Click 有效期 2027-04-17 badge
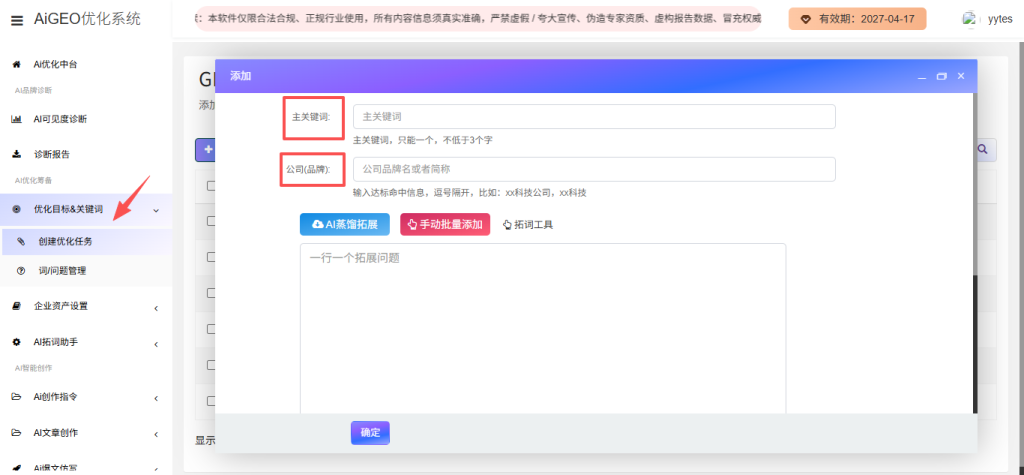1024x475 pixels. [x=857, y=19]
